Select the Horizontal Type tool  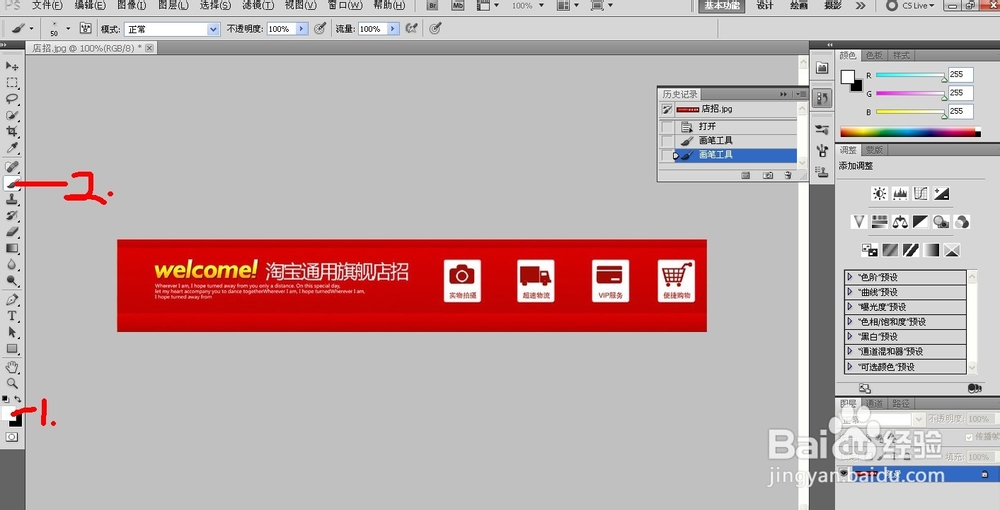click(x=12, y=316)
